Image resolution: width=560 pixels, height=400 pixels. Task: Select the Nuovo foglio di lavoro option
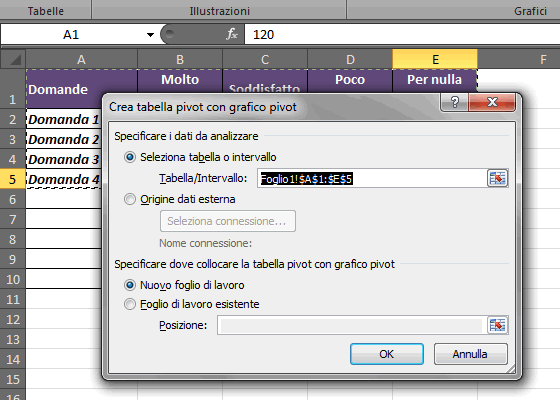coord(130,285)
